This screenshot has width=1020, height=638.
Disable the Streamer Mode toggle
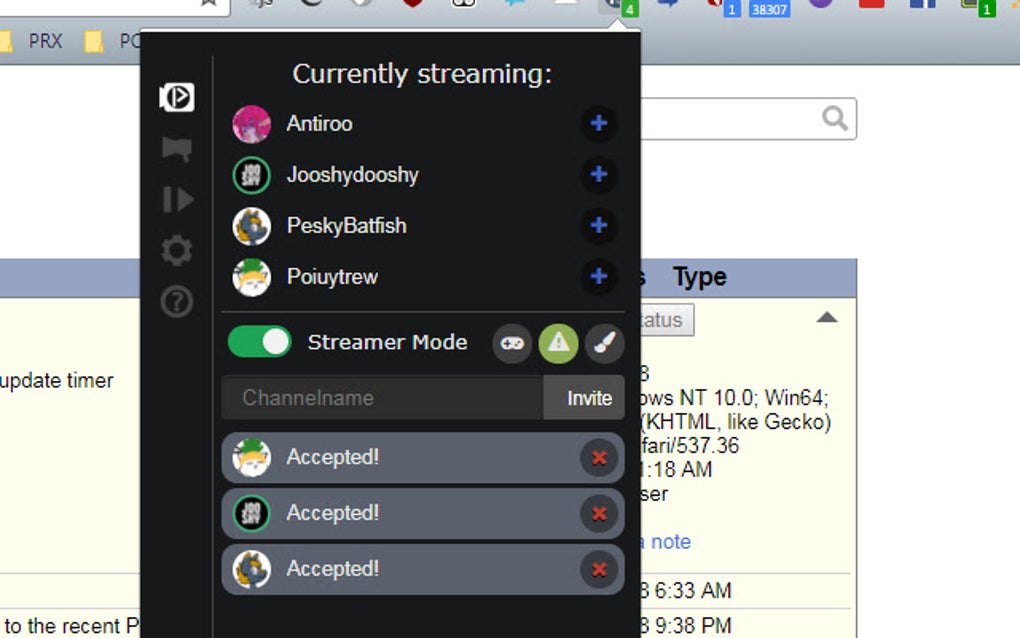(258, 342)
